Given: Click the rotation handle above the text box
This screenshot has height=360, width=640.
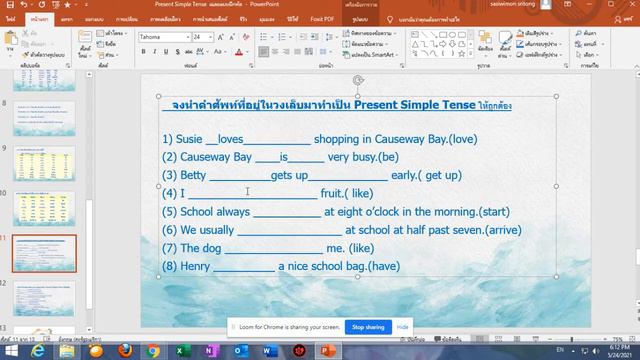Looking at the screenshot, I should (358, 80).
